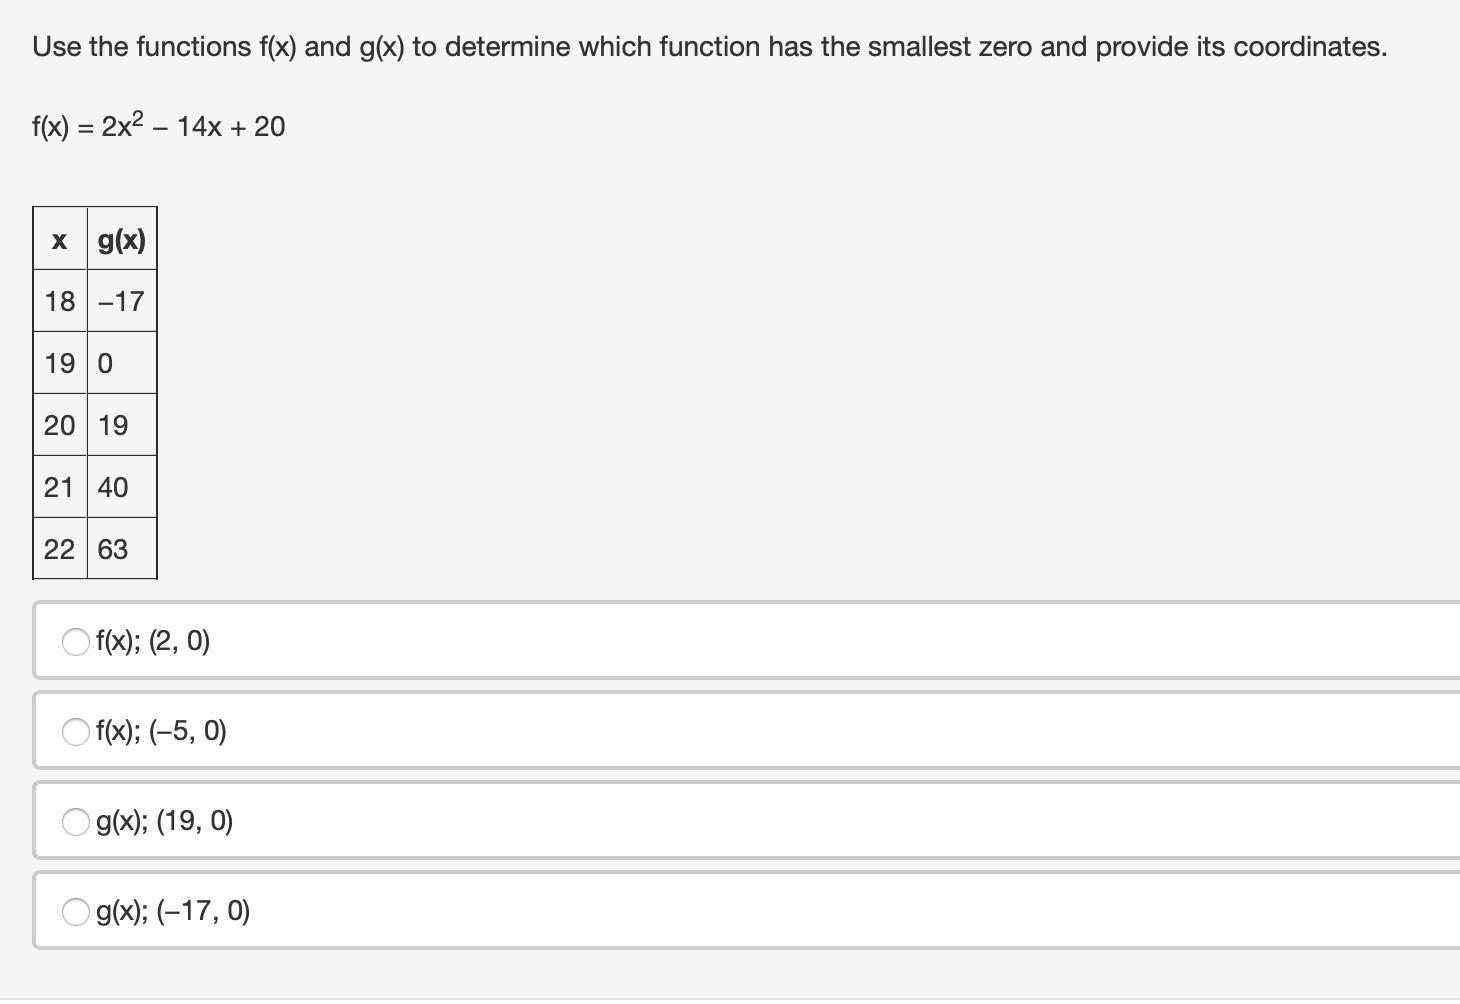Click the equation f(x) = 2x² – 14x + 20
Screen dimensions: 1460x1004
(159, 125)
